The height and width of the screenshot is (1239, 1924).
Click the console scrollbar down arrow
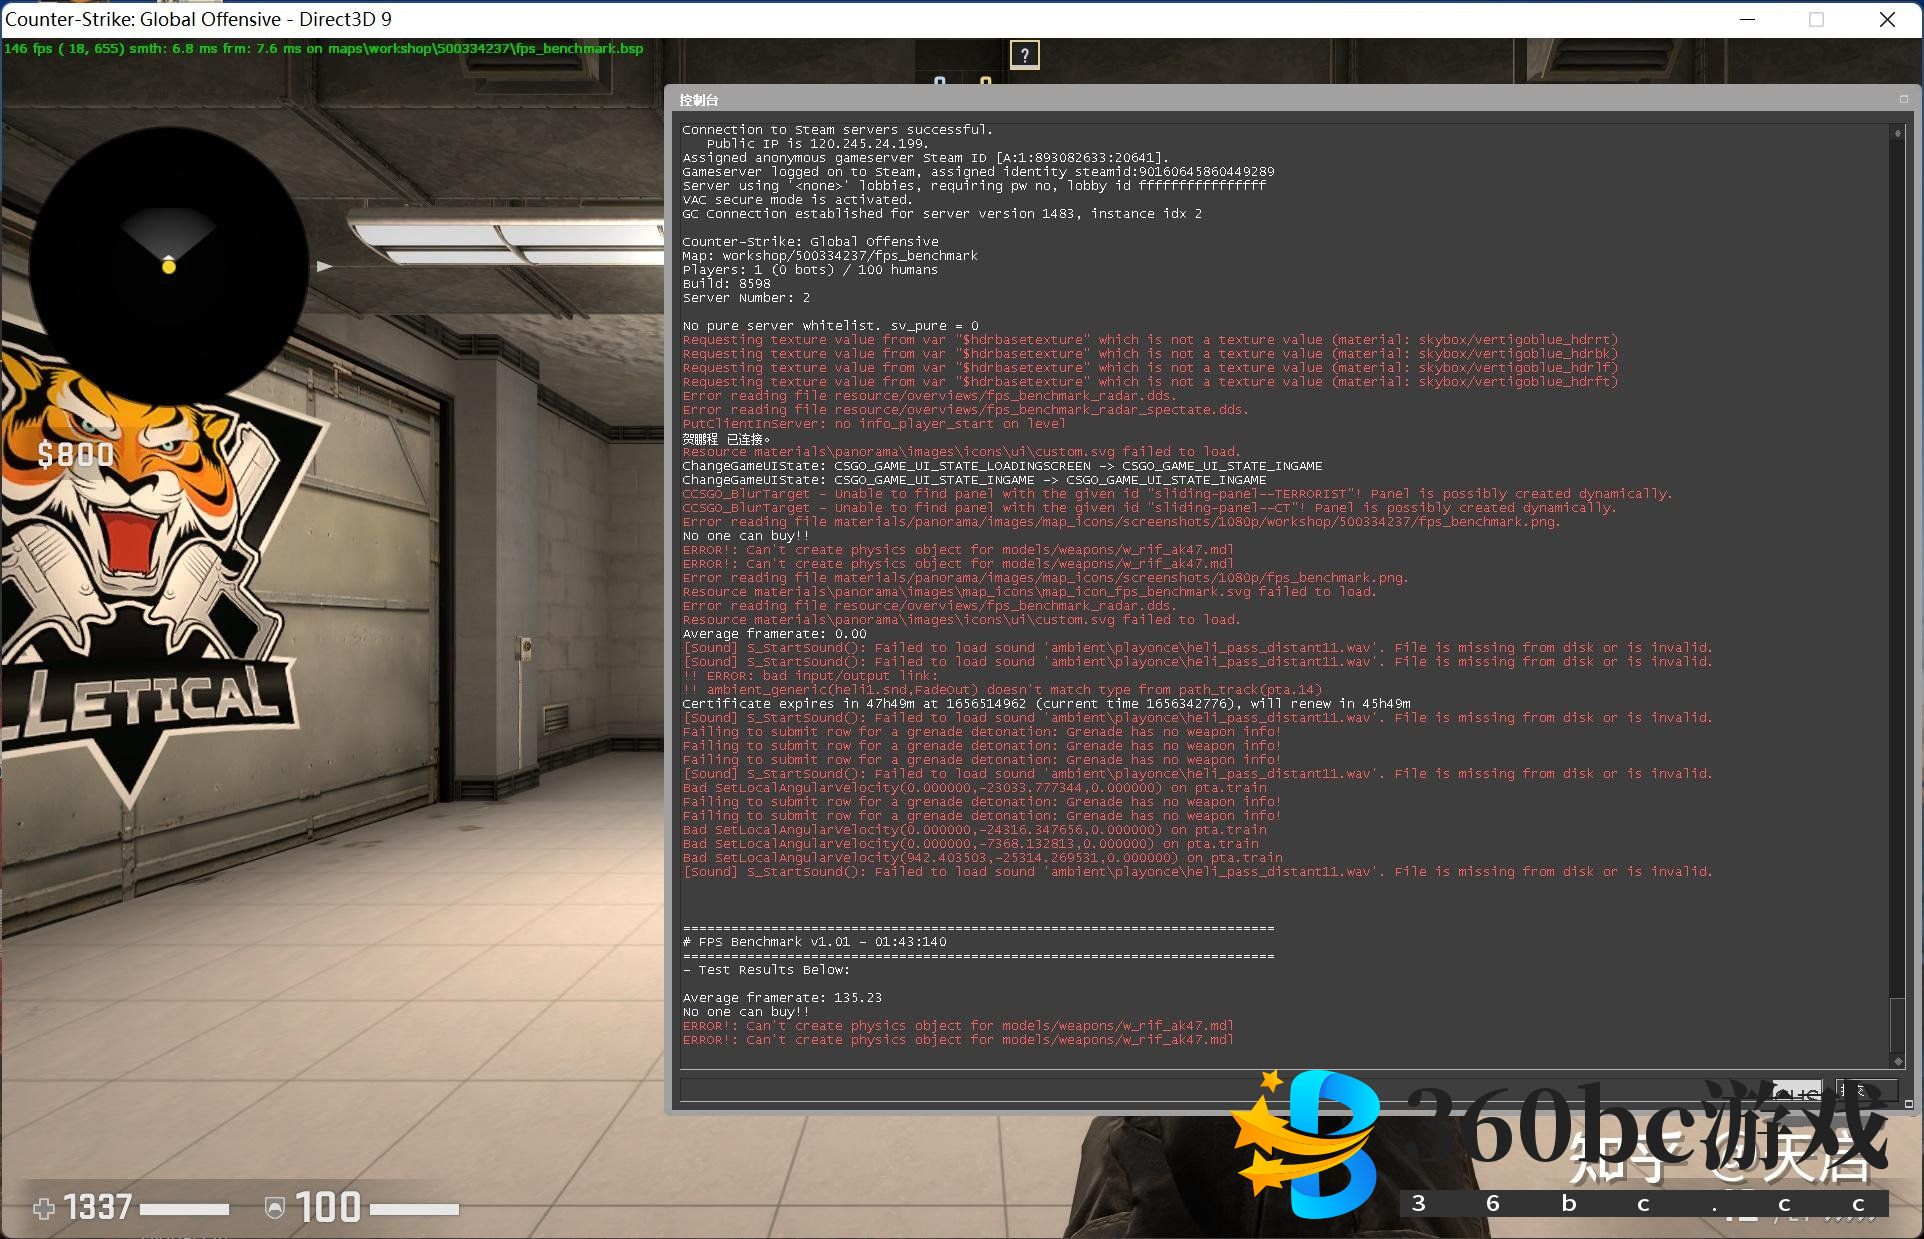[x=1897, y=1061]
